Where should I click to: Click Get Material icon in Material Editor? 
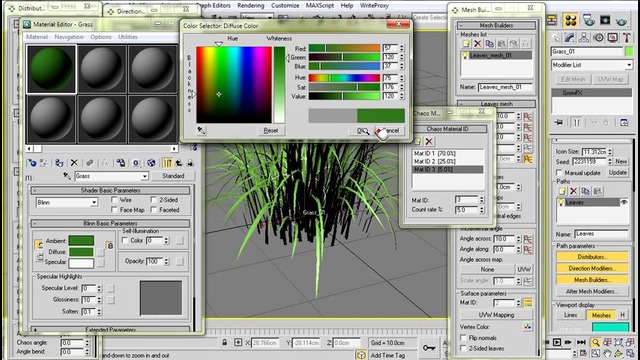click(x=32, y=163)
